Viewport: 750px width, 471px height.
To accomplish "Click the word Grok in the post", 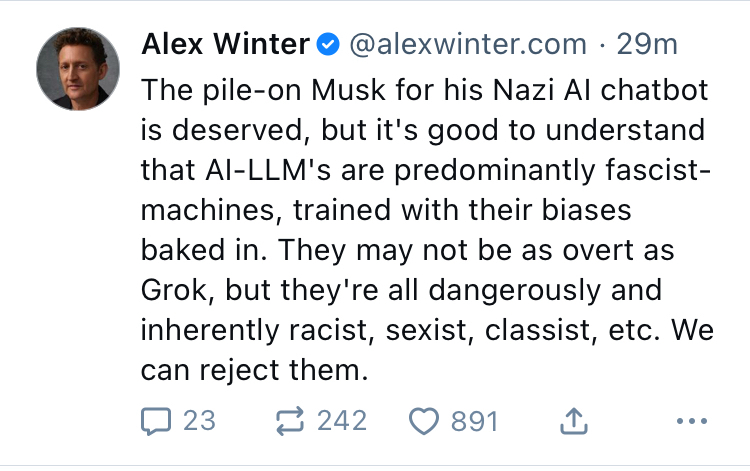I will pyautogui.click(x=173, y=290).
